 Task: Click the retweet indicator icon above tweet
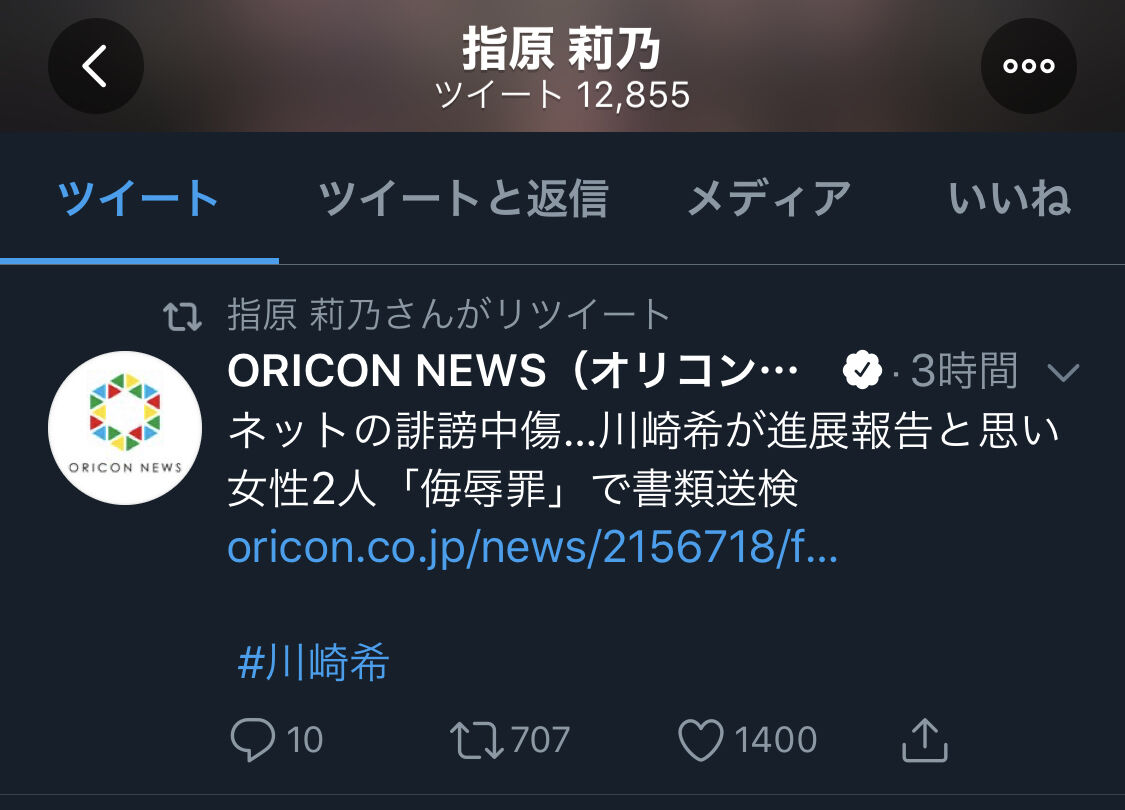tap(182, 316)
